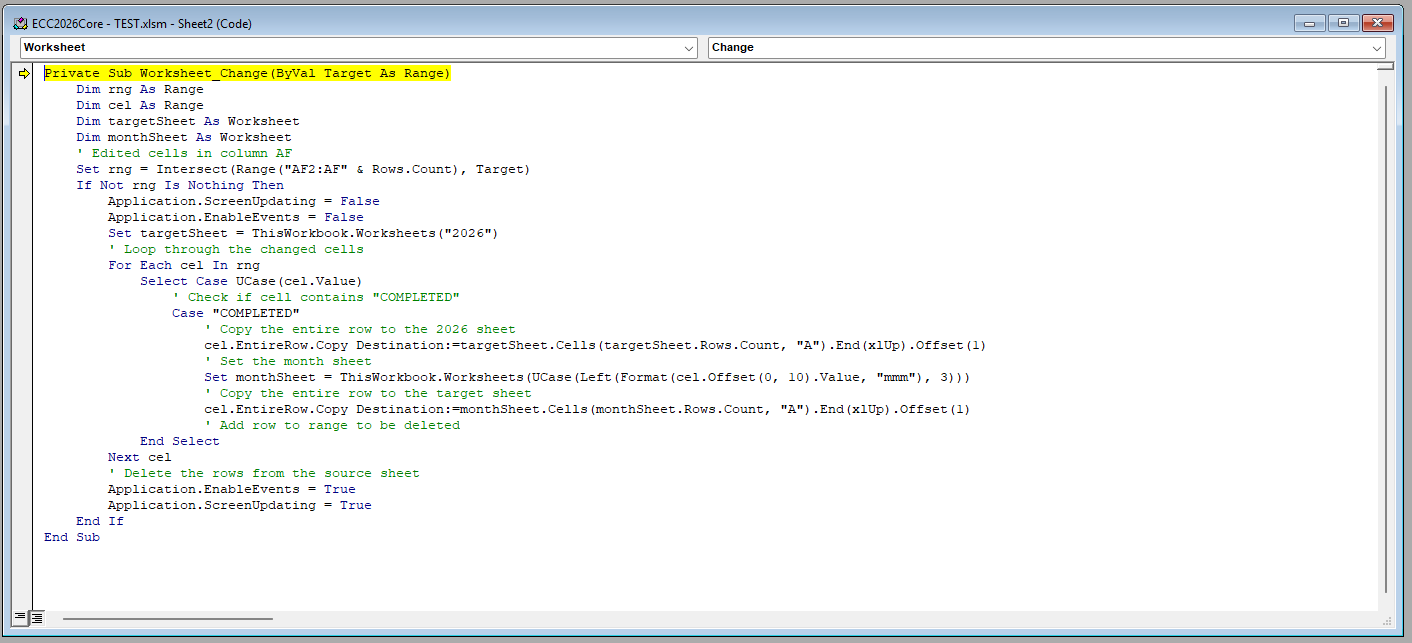1412x643 pixels.
Task: Select the Procedure View icon
Action: [22, 617]
